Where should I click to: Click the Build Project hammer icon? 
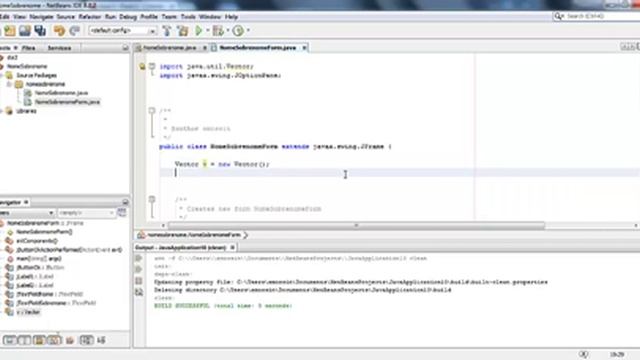click(x=167, y=31)
